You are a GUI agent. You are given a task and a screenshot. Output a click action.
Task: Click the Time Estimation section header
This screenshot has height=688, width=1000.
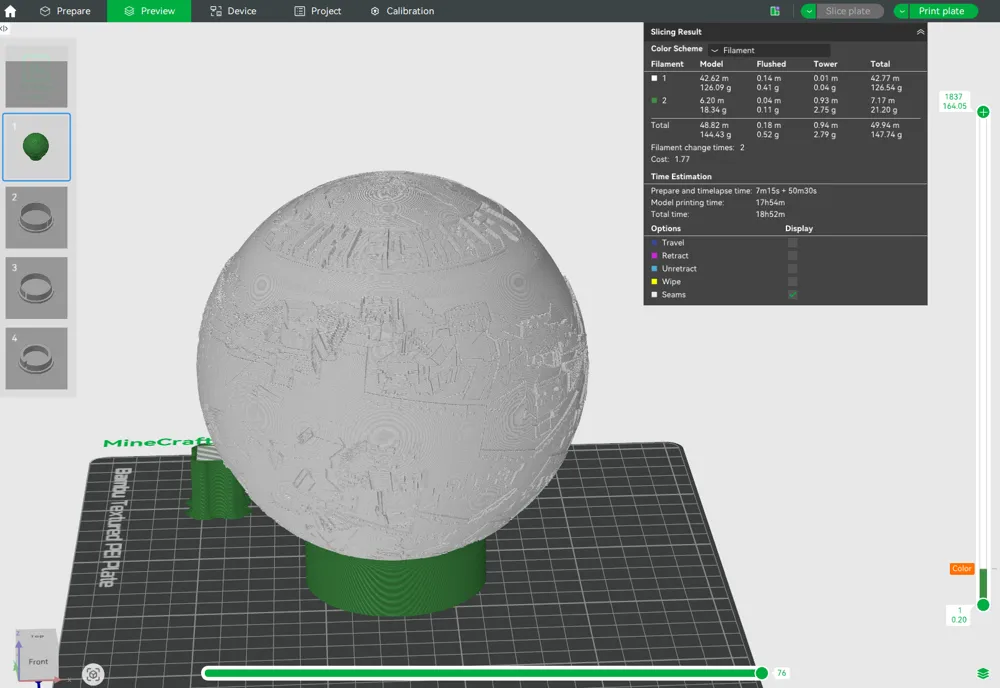click(x=681, y=177)
